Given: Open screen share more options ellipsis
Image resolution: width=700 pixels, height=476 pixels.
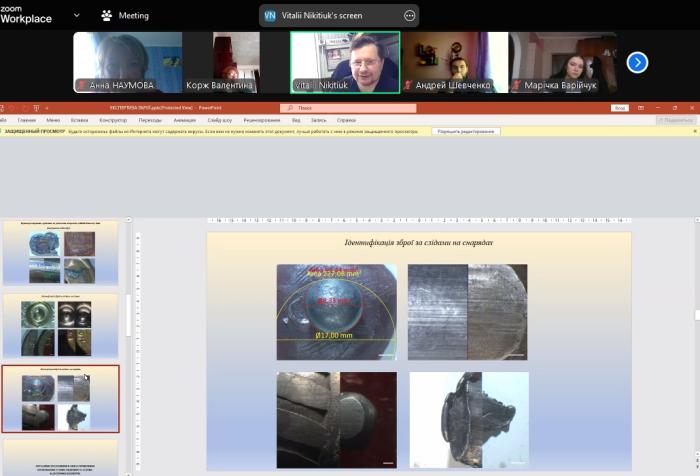Looking at the screenshot, I should [409, 16].
